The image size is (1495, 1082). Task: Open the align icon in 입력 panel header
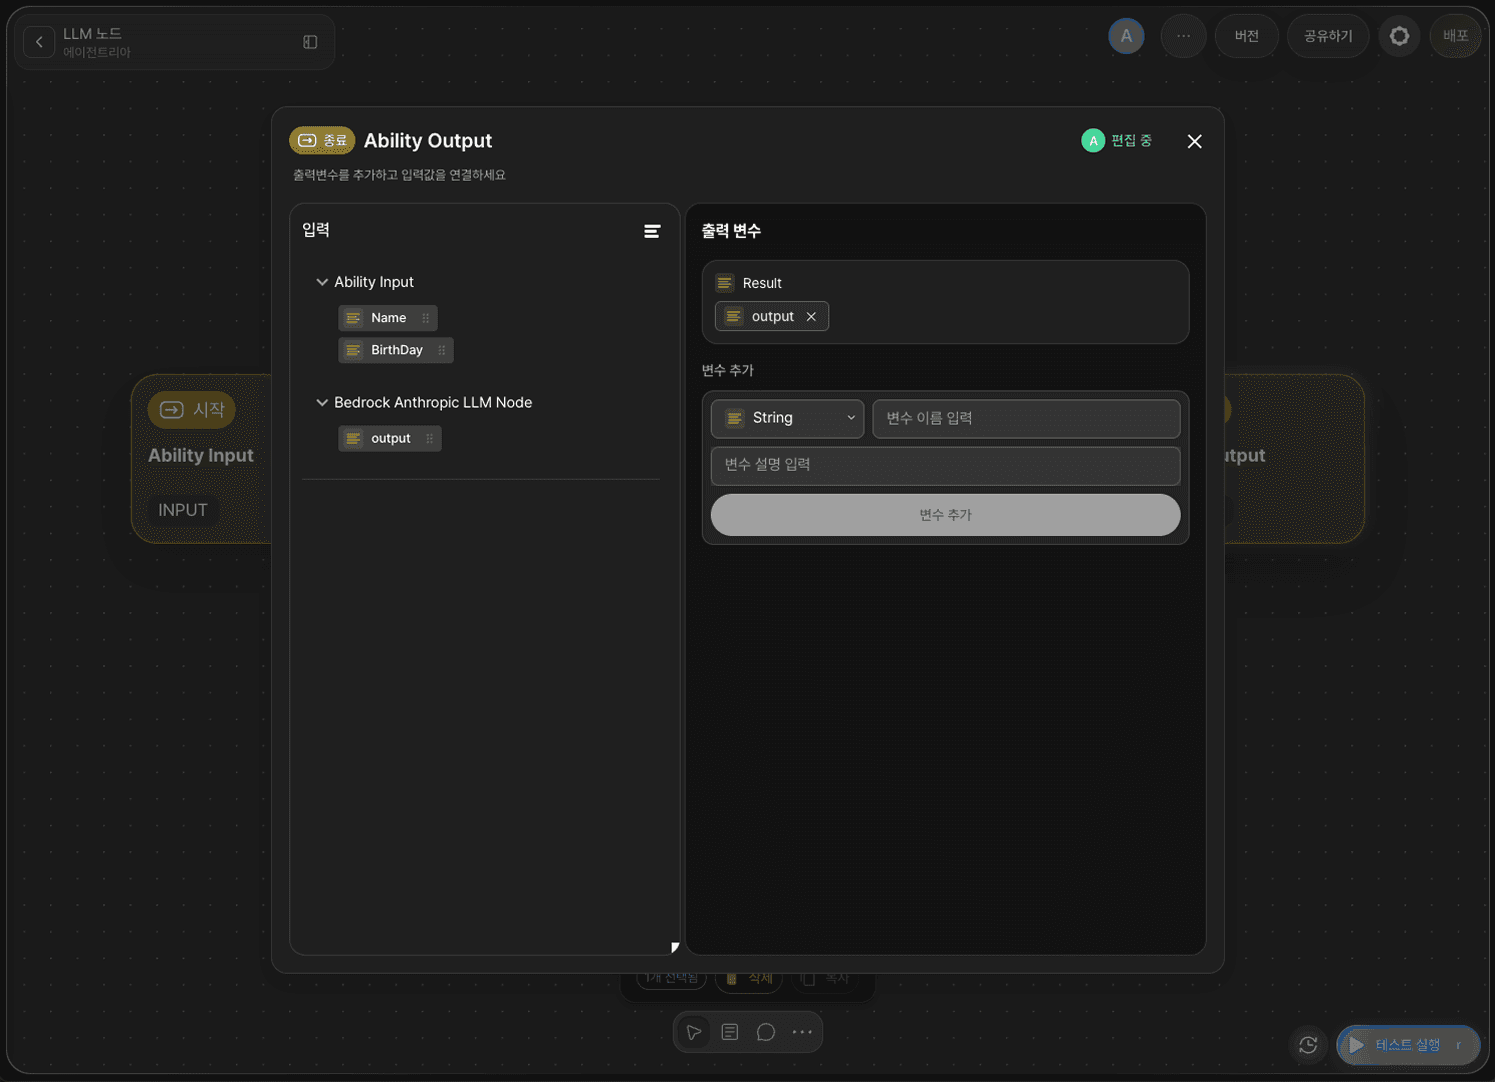click(652, 231)
